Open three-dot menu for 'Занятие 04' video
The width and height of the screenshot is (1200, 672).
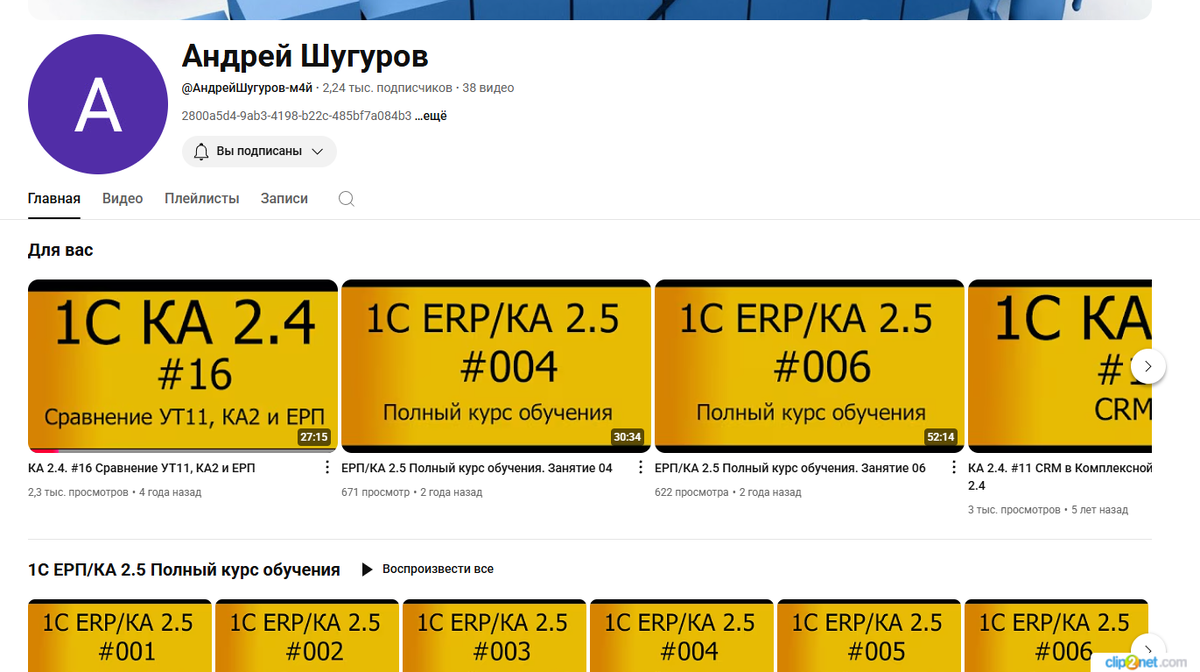[640, 468]
